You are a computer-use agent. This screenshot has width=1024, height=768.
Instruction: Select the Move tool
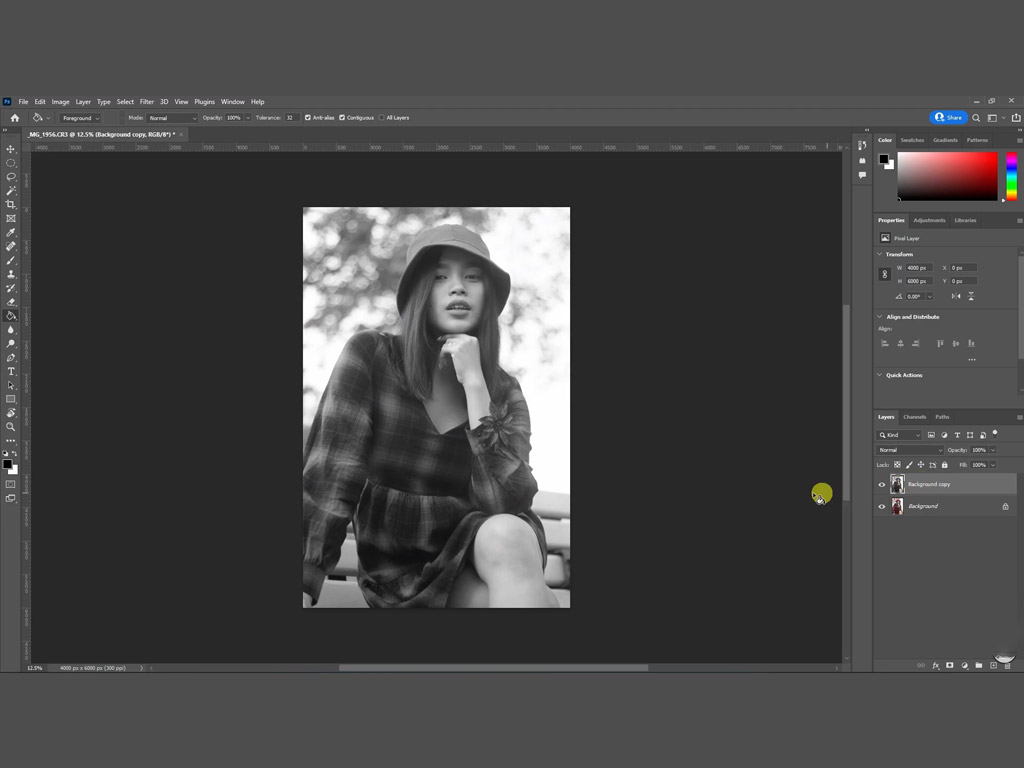(x=11, y=149)
